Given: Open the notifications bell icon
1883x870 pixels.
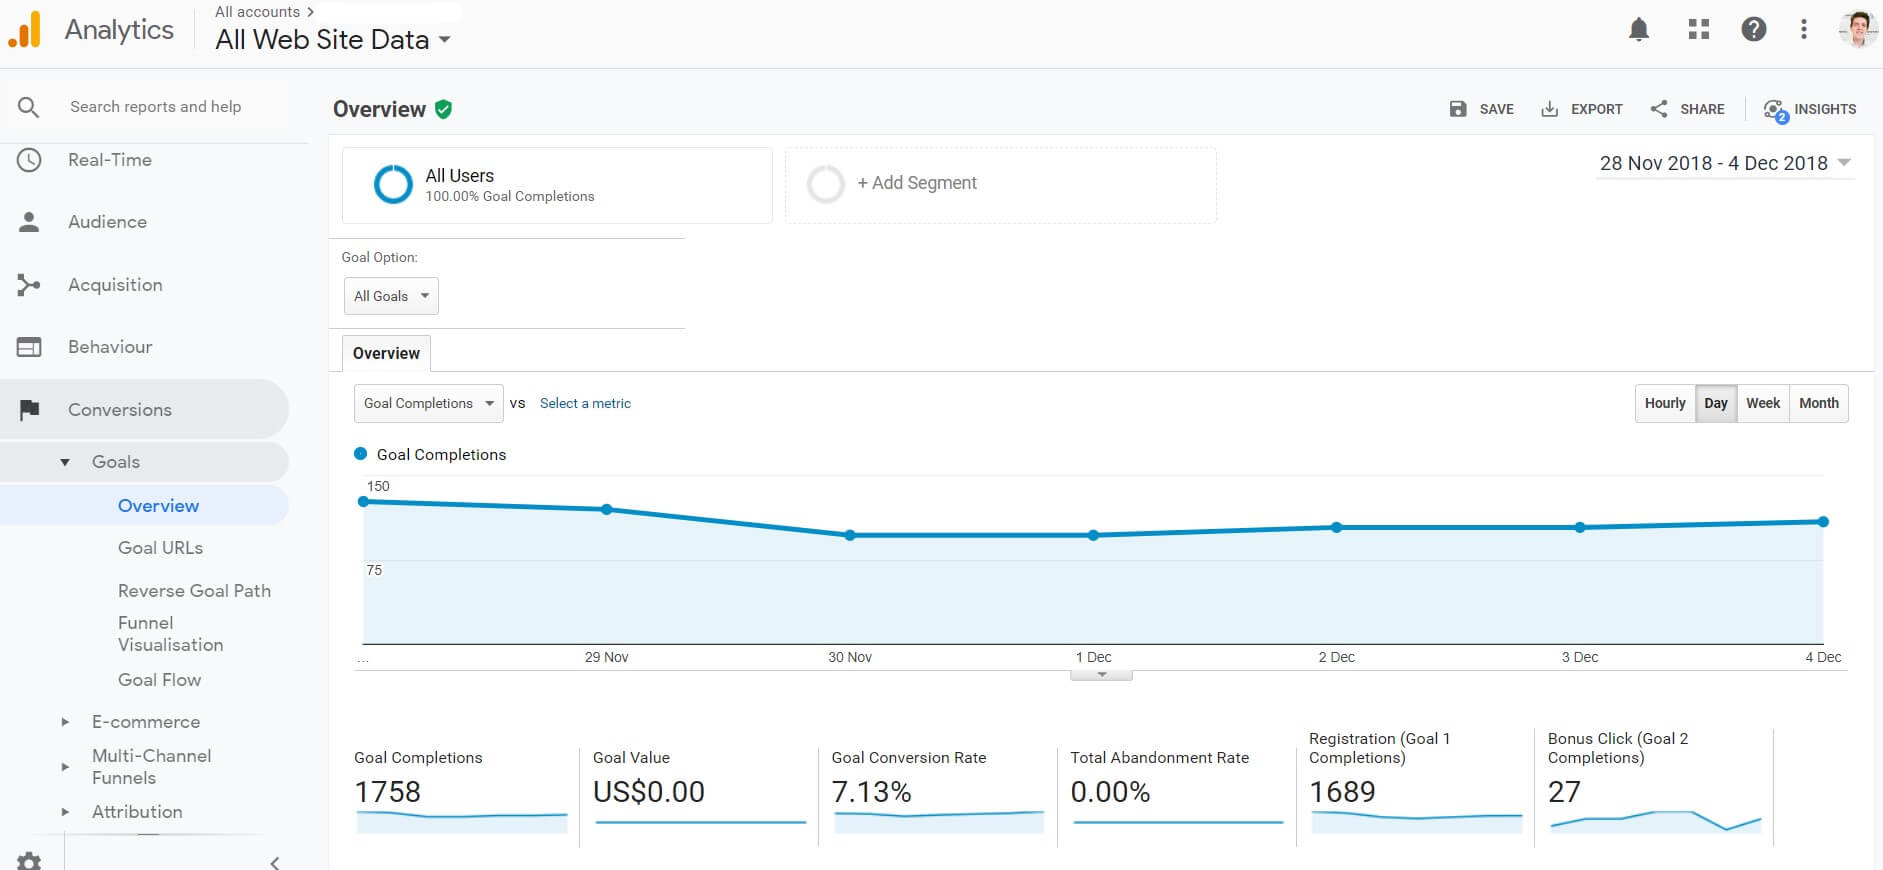Looking at the screenshot, I should (1638, 30).
